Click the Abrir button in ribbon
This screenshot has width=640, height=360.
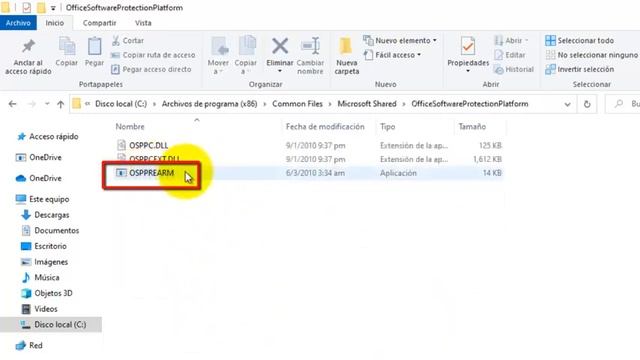coord(511,40)
